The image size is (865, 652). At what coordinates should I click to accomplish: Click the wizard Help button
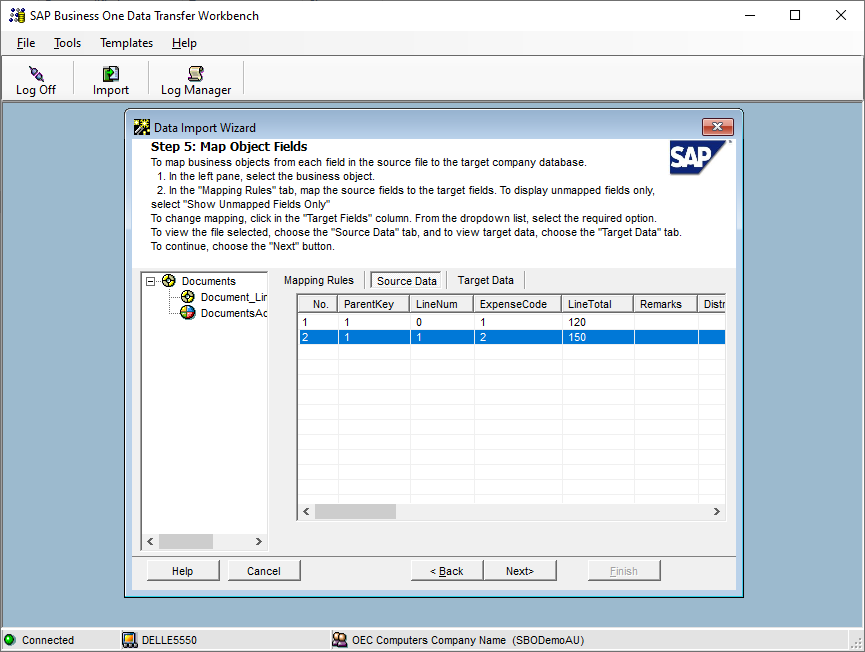pyautogui.click(x=183, y=571)
